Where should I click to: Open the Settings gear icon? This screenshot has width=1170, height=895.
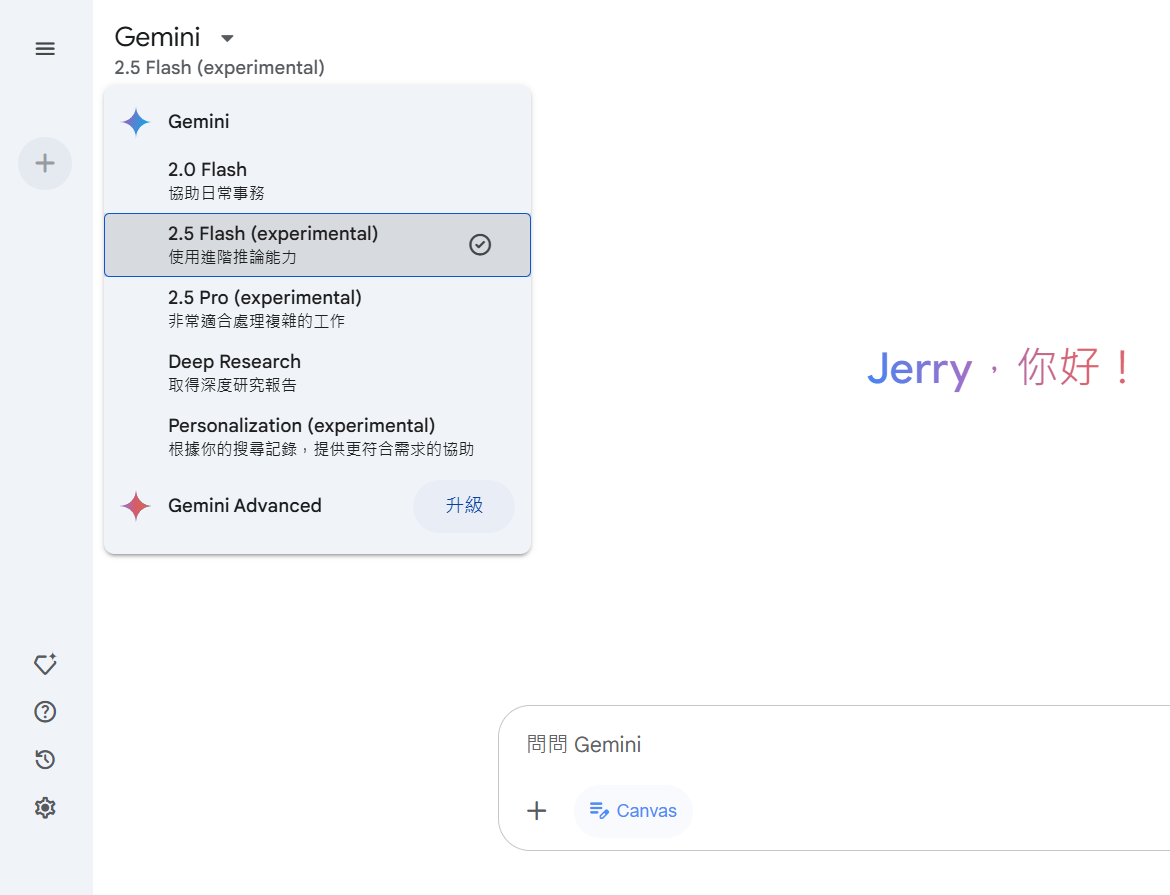click(45, 808)
